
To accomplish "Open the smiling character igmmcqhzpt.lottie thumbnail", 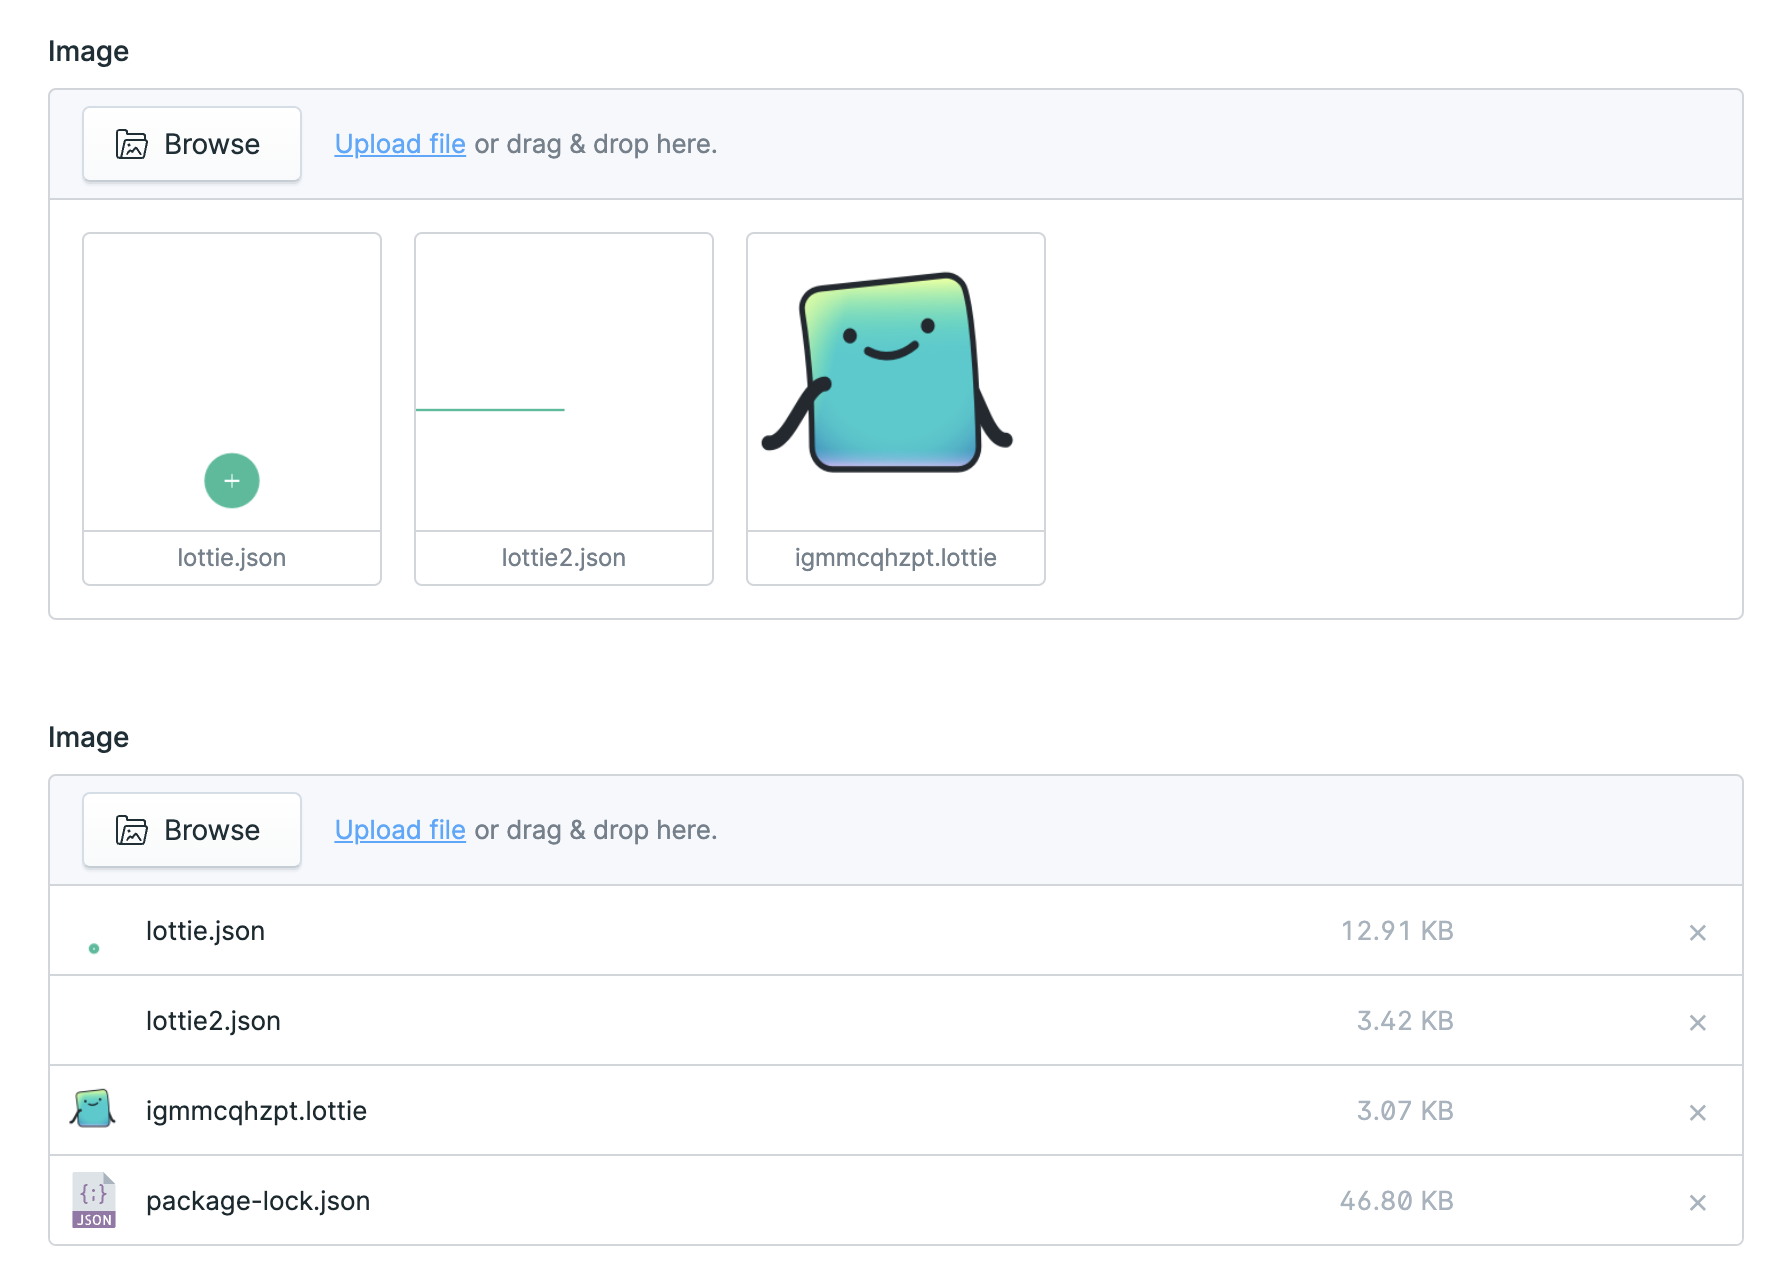I will click(895, 383).
